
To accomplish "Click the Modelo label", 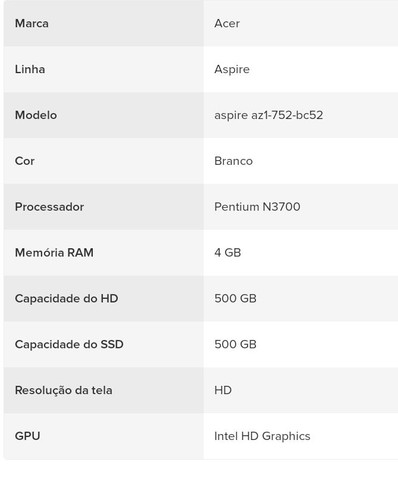I will pos(36,115).
